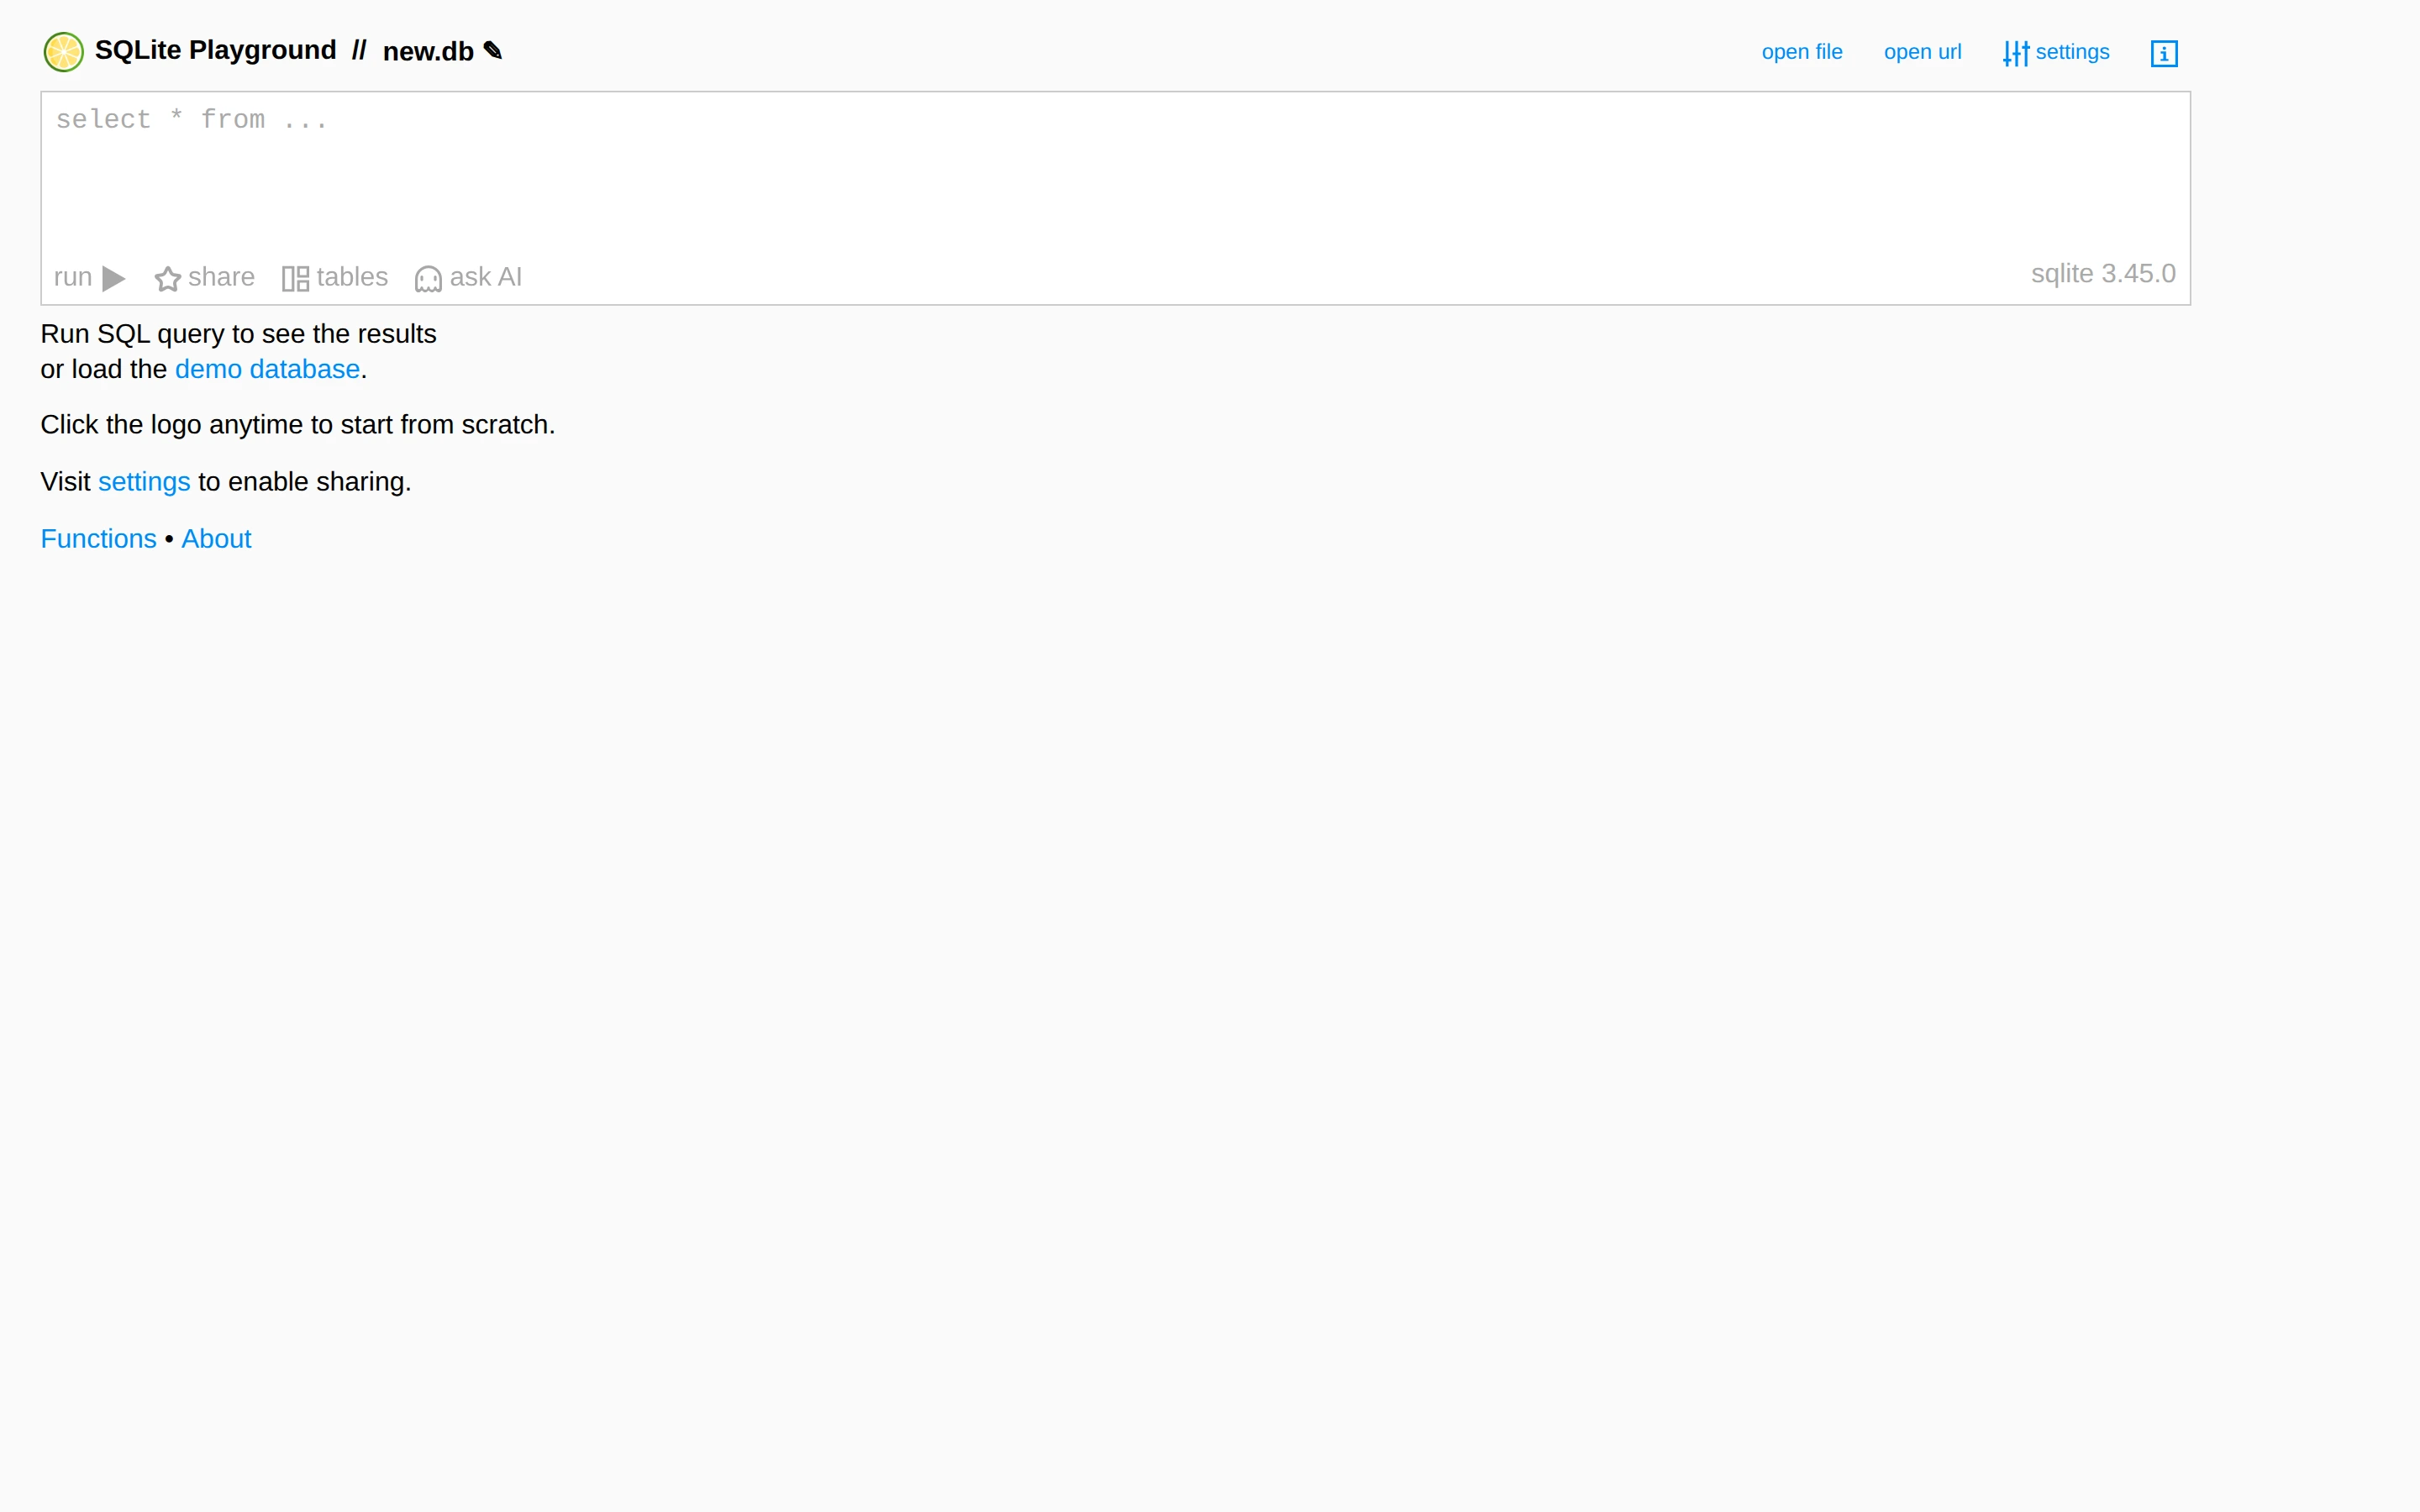
Task: Click the SQLite Playground title text
Action: (215, 50)
